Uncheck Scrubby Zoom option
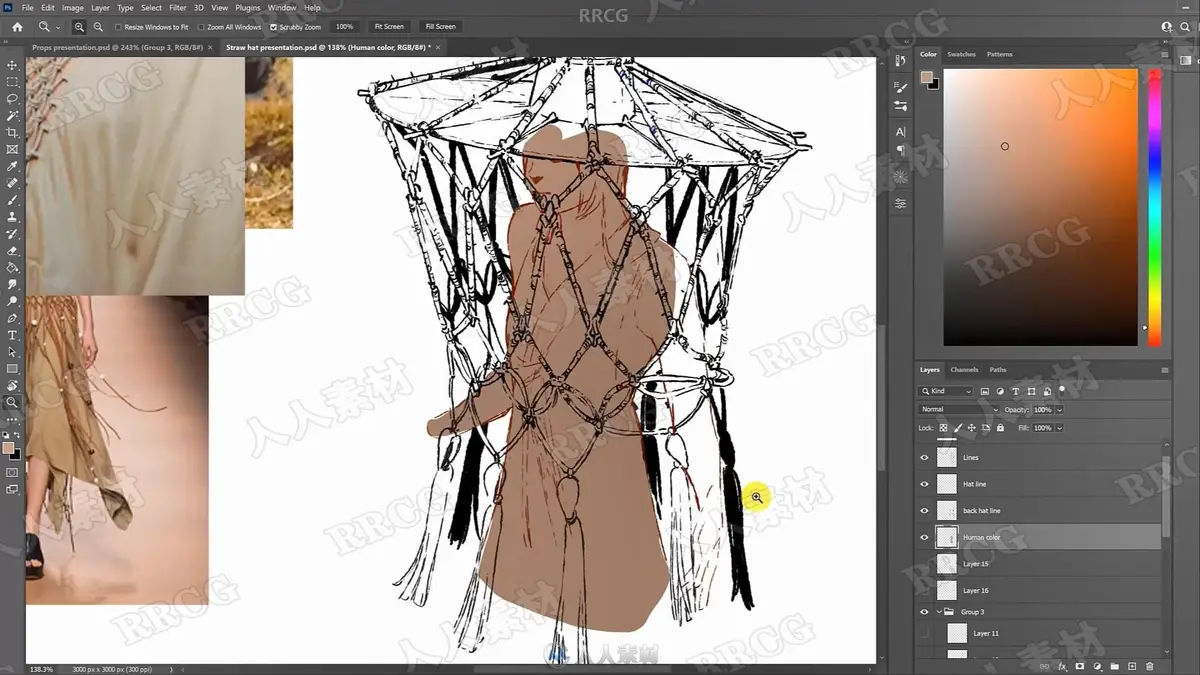1200x675 pixels. click(x=274, y=27)
